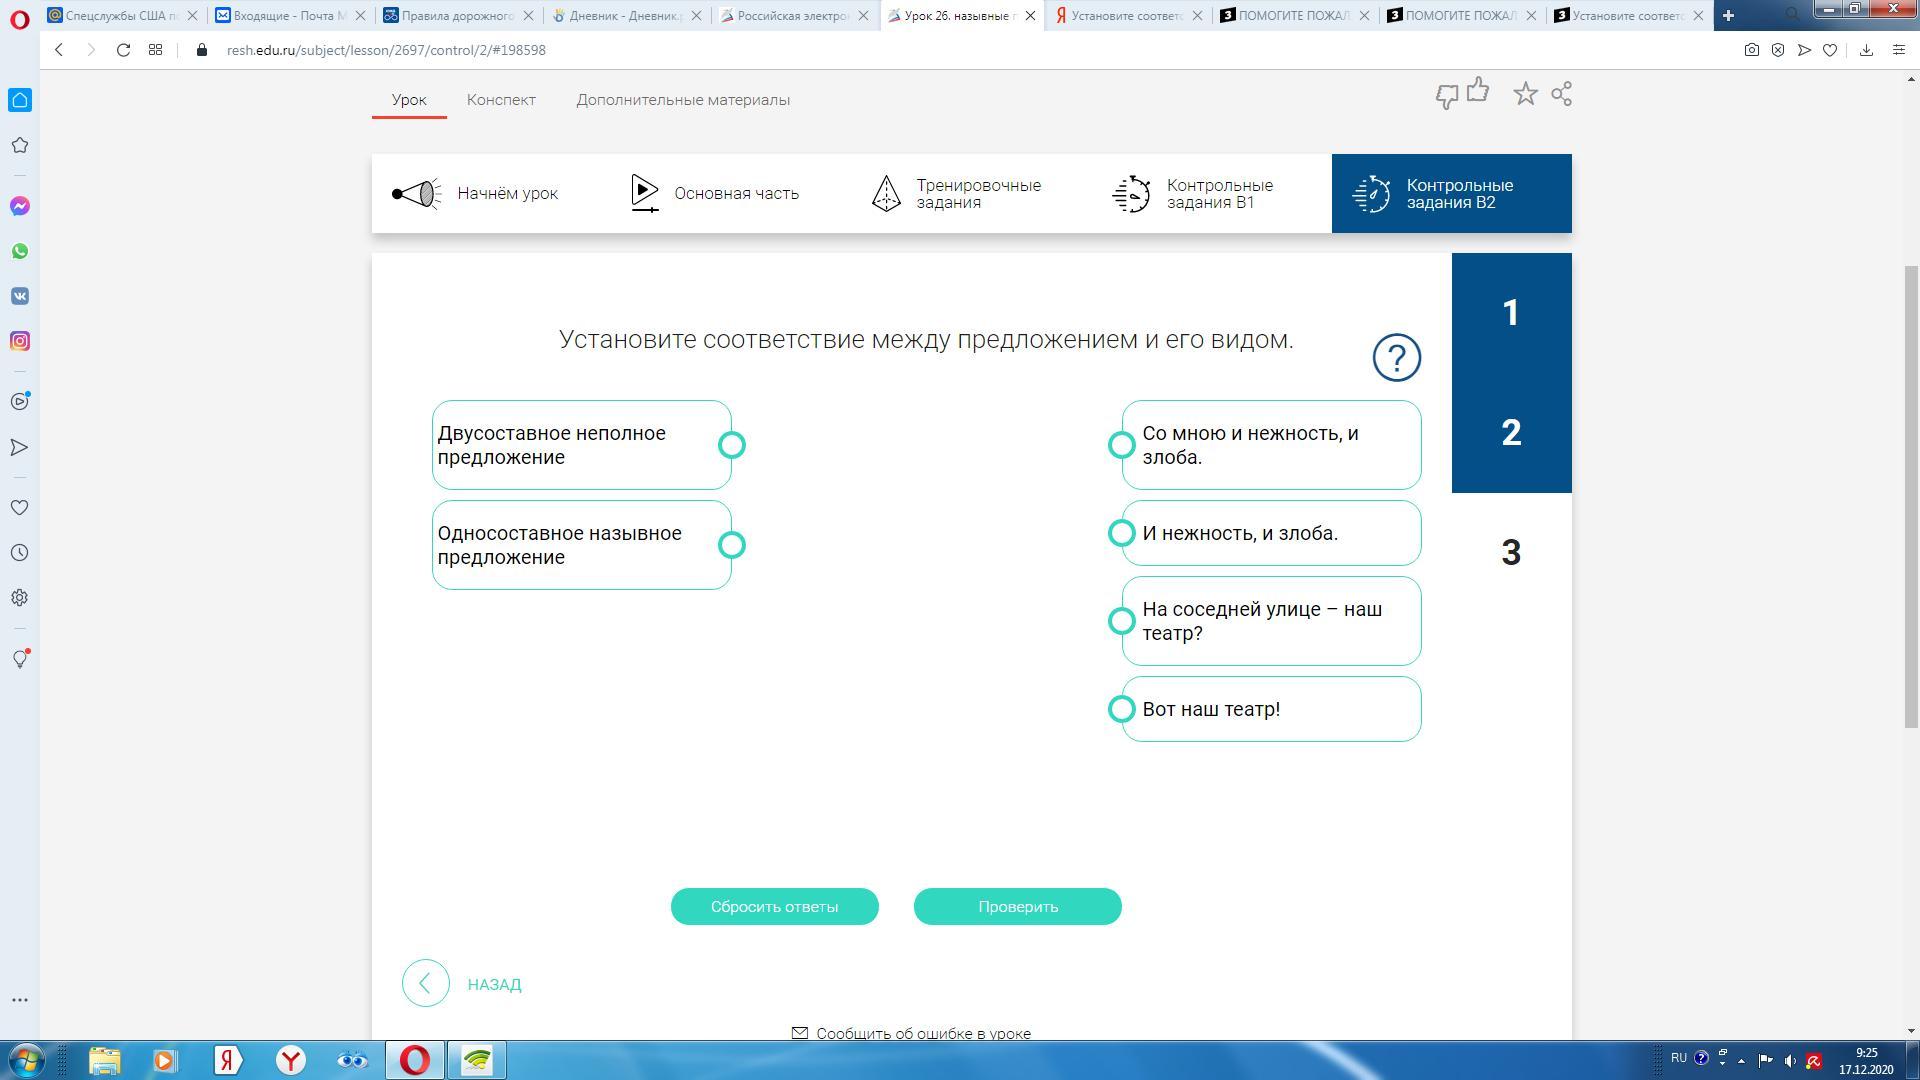The height and width of the screenshot is (1080, 1920).
Task: Open the question mark help icon
Action: 1396,357
